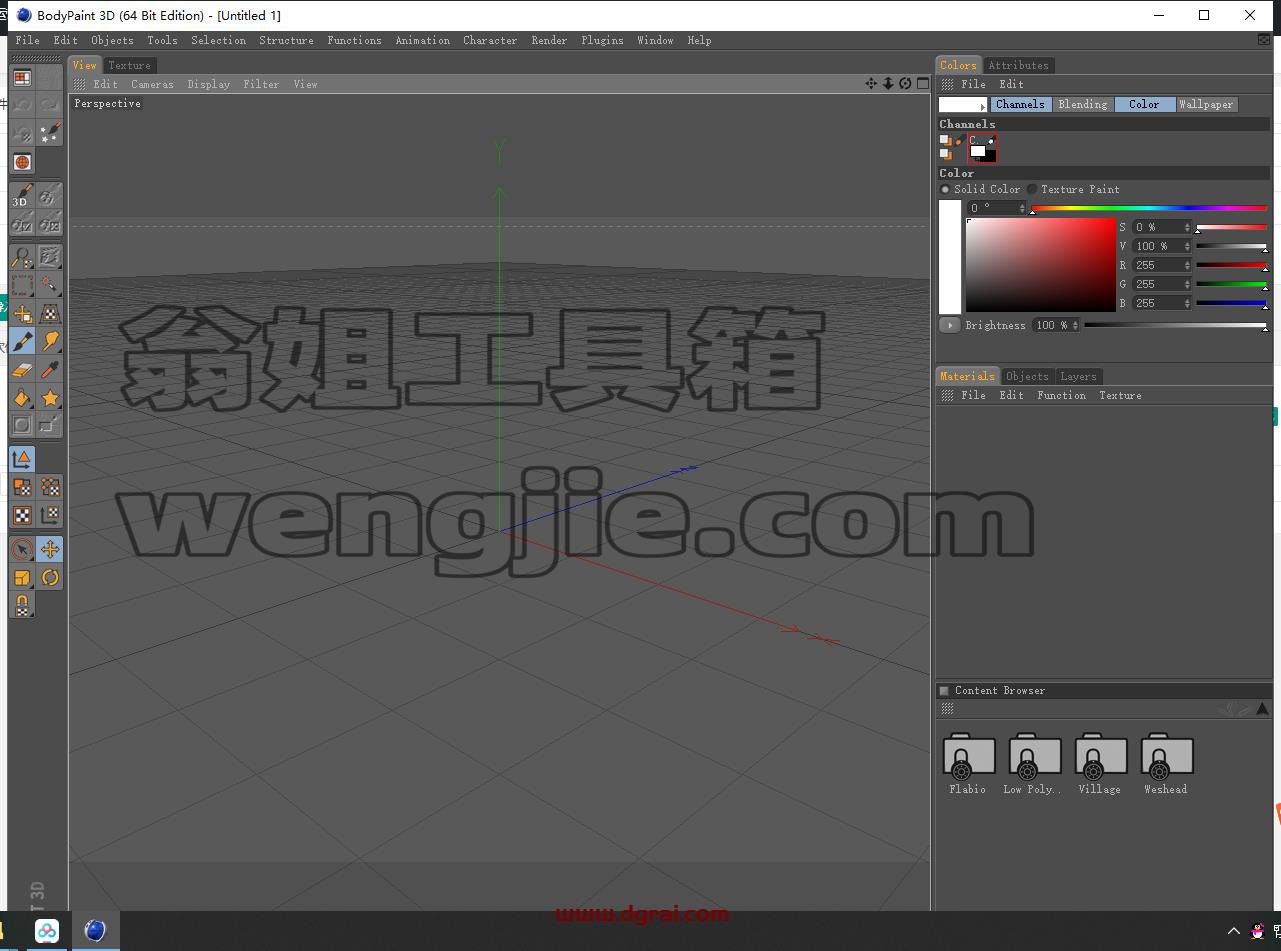Open the Plugins menu
The image size is (1281, 951).
(602, 40)
